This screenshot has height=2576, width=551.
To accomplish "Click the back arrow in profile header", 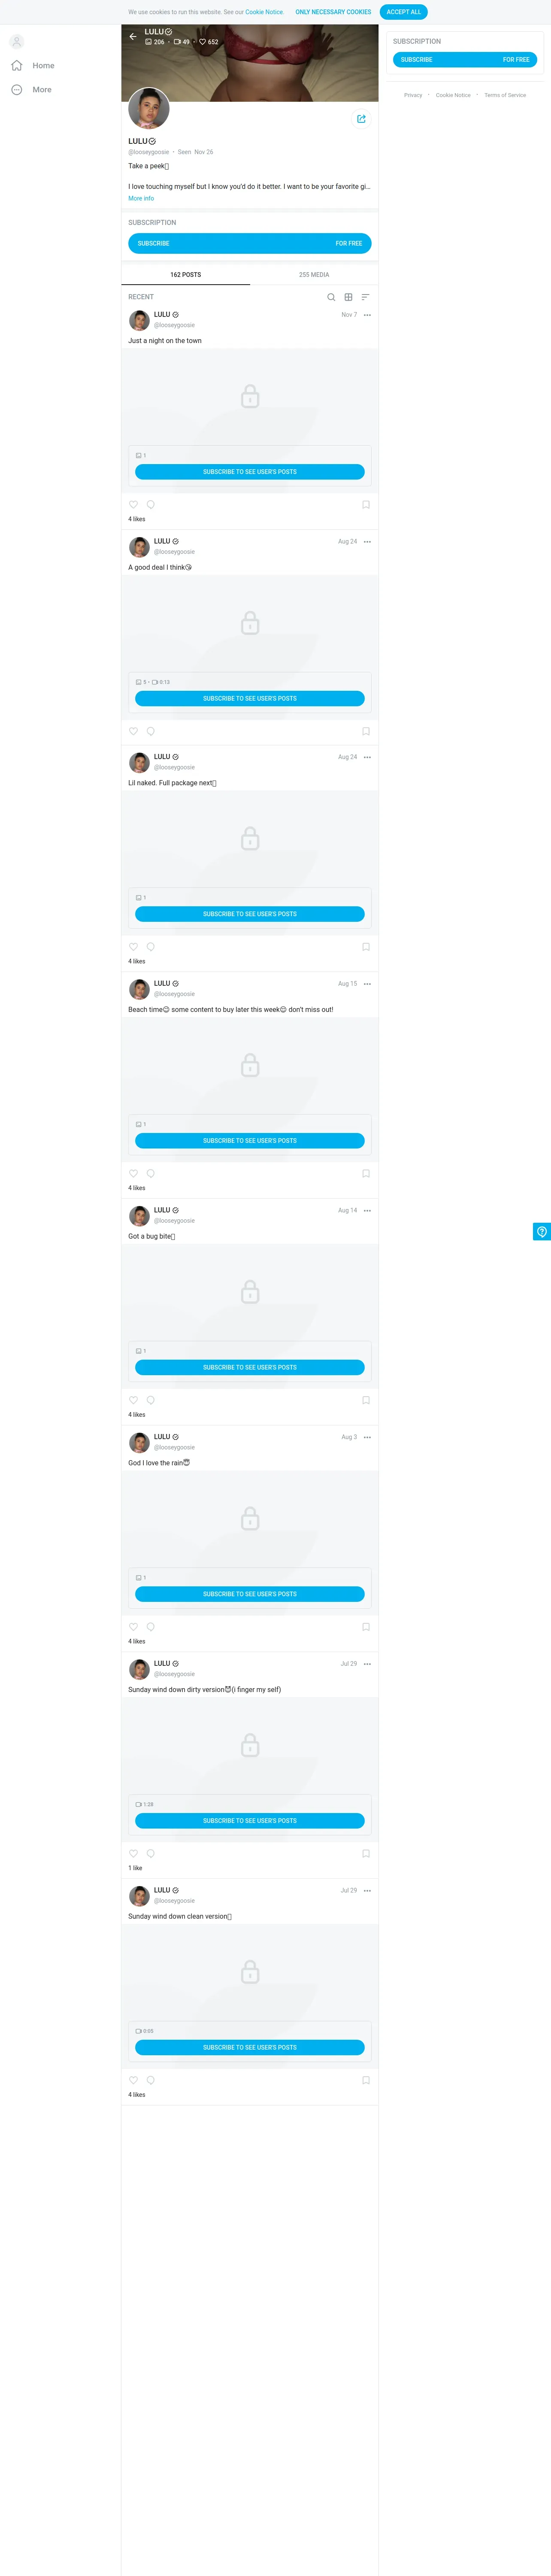I will (133, 37).
